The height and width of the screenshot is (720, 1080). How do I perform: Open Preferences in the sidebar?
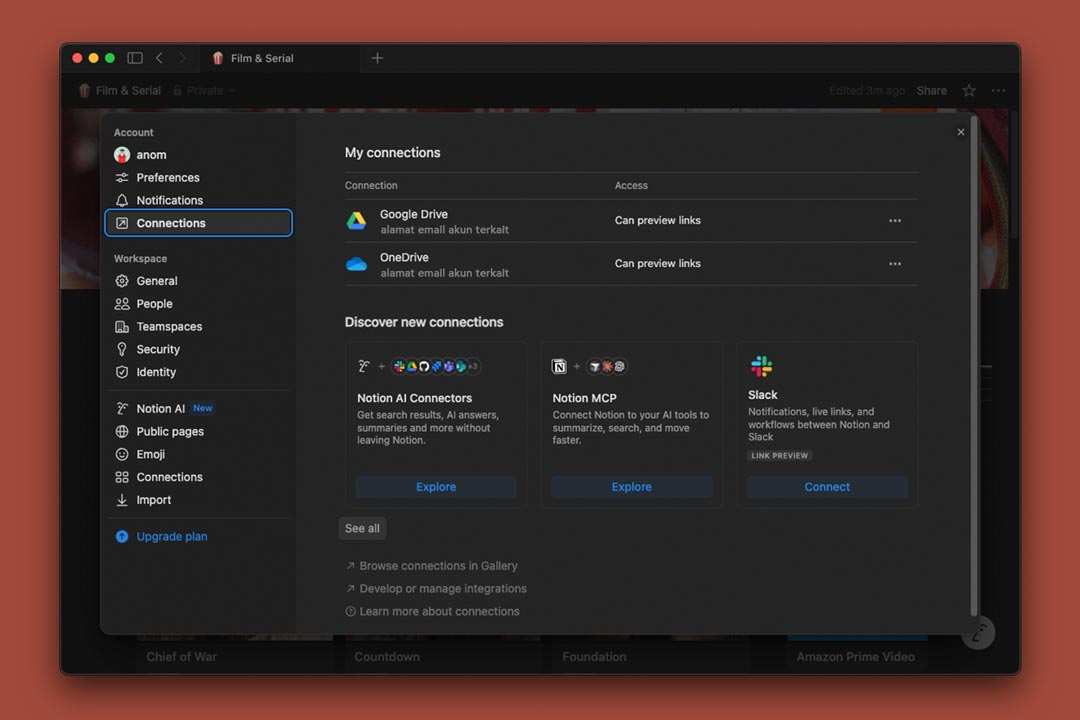(198, 177)
